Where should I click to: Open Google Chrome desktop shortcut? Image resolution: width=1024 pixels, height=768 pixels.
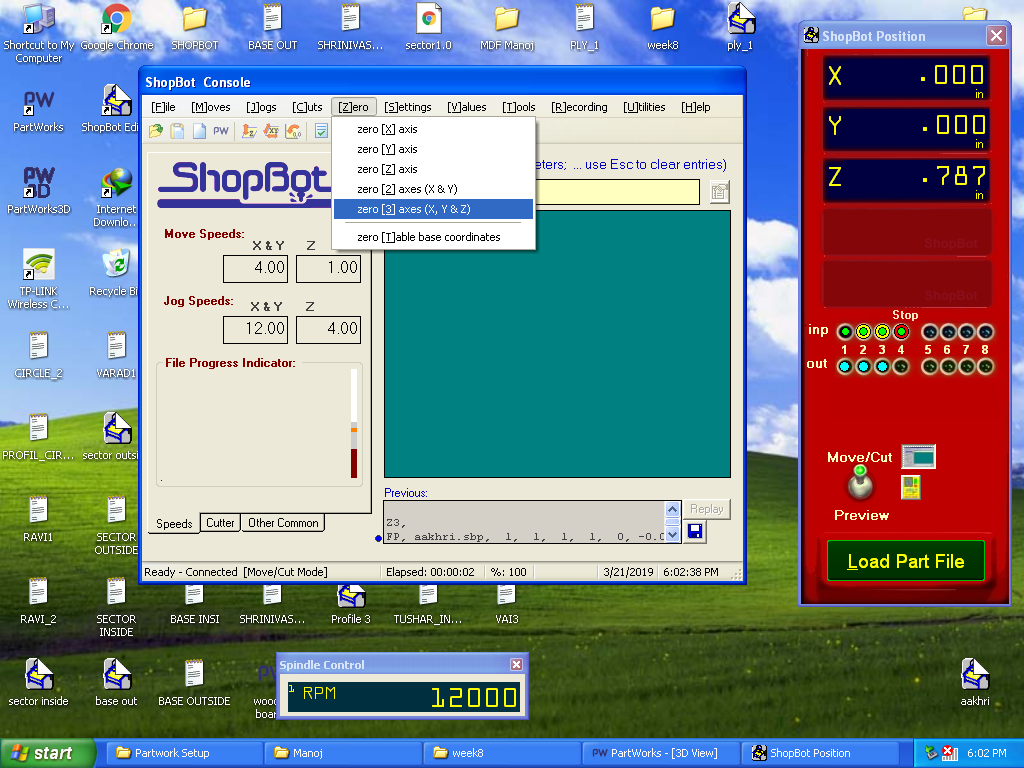[x=116, y=26]
